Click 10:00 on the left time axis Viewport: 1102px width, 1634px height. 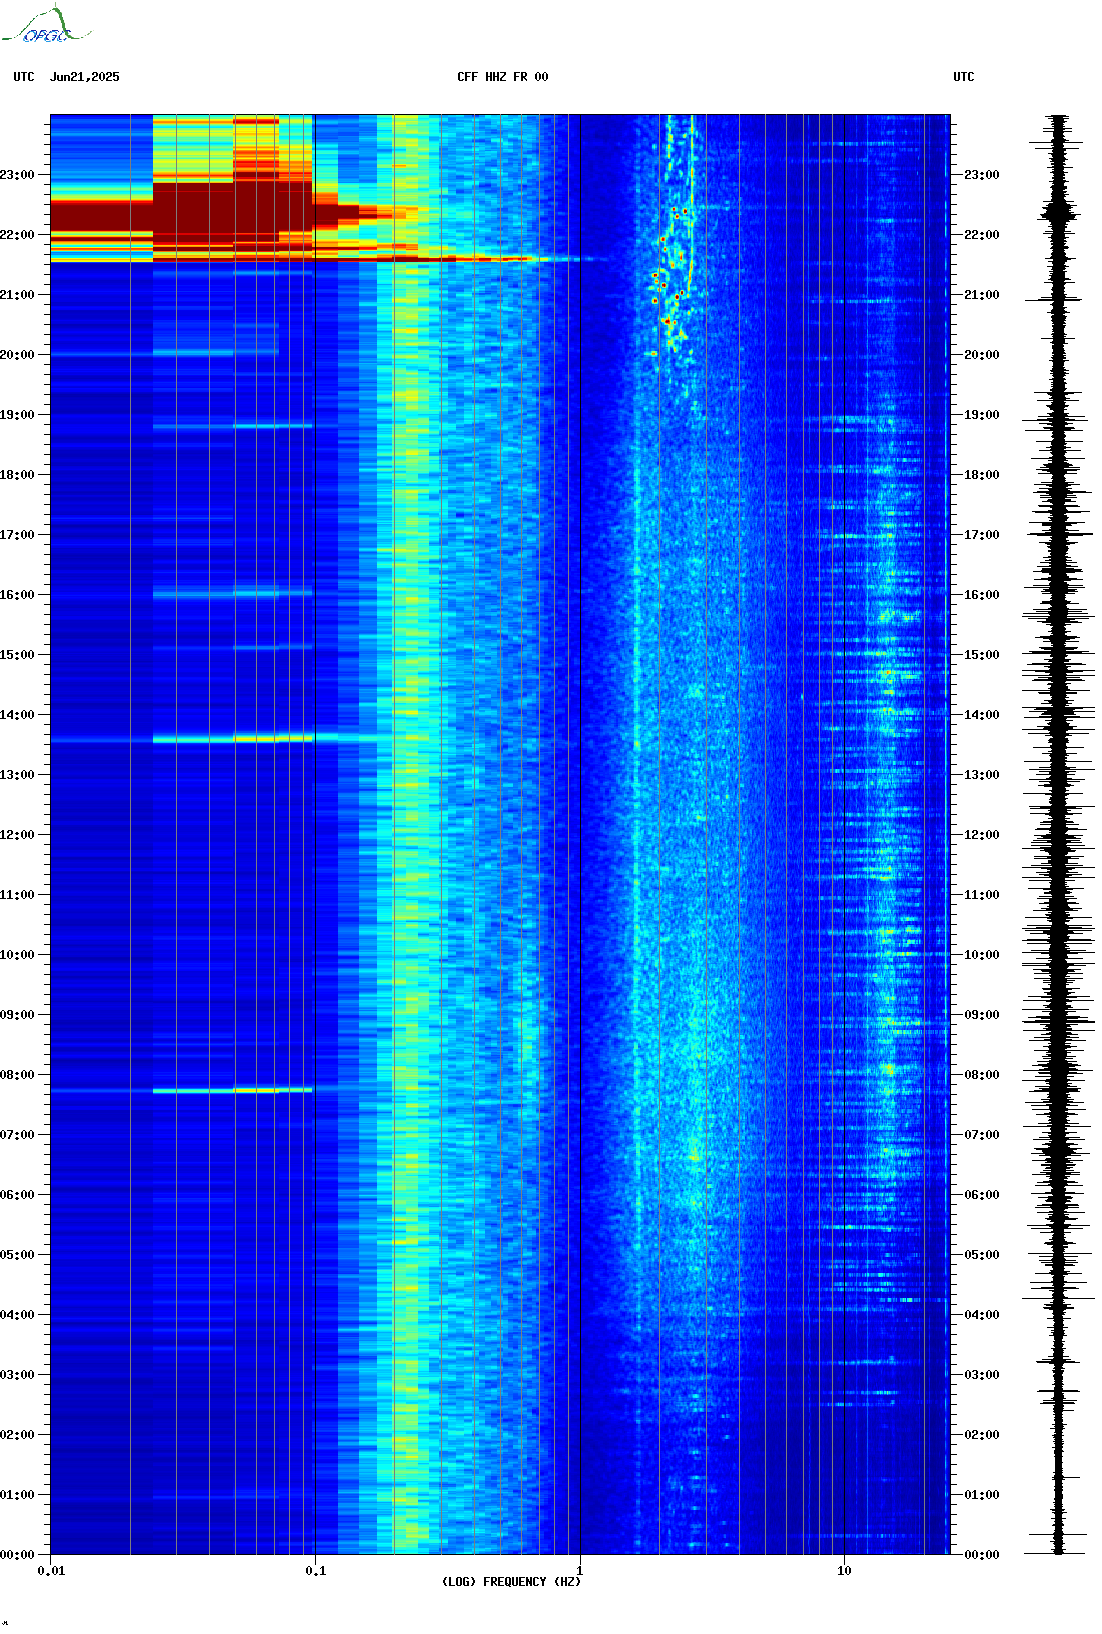[x=17, y=955]
